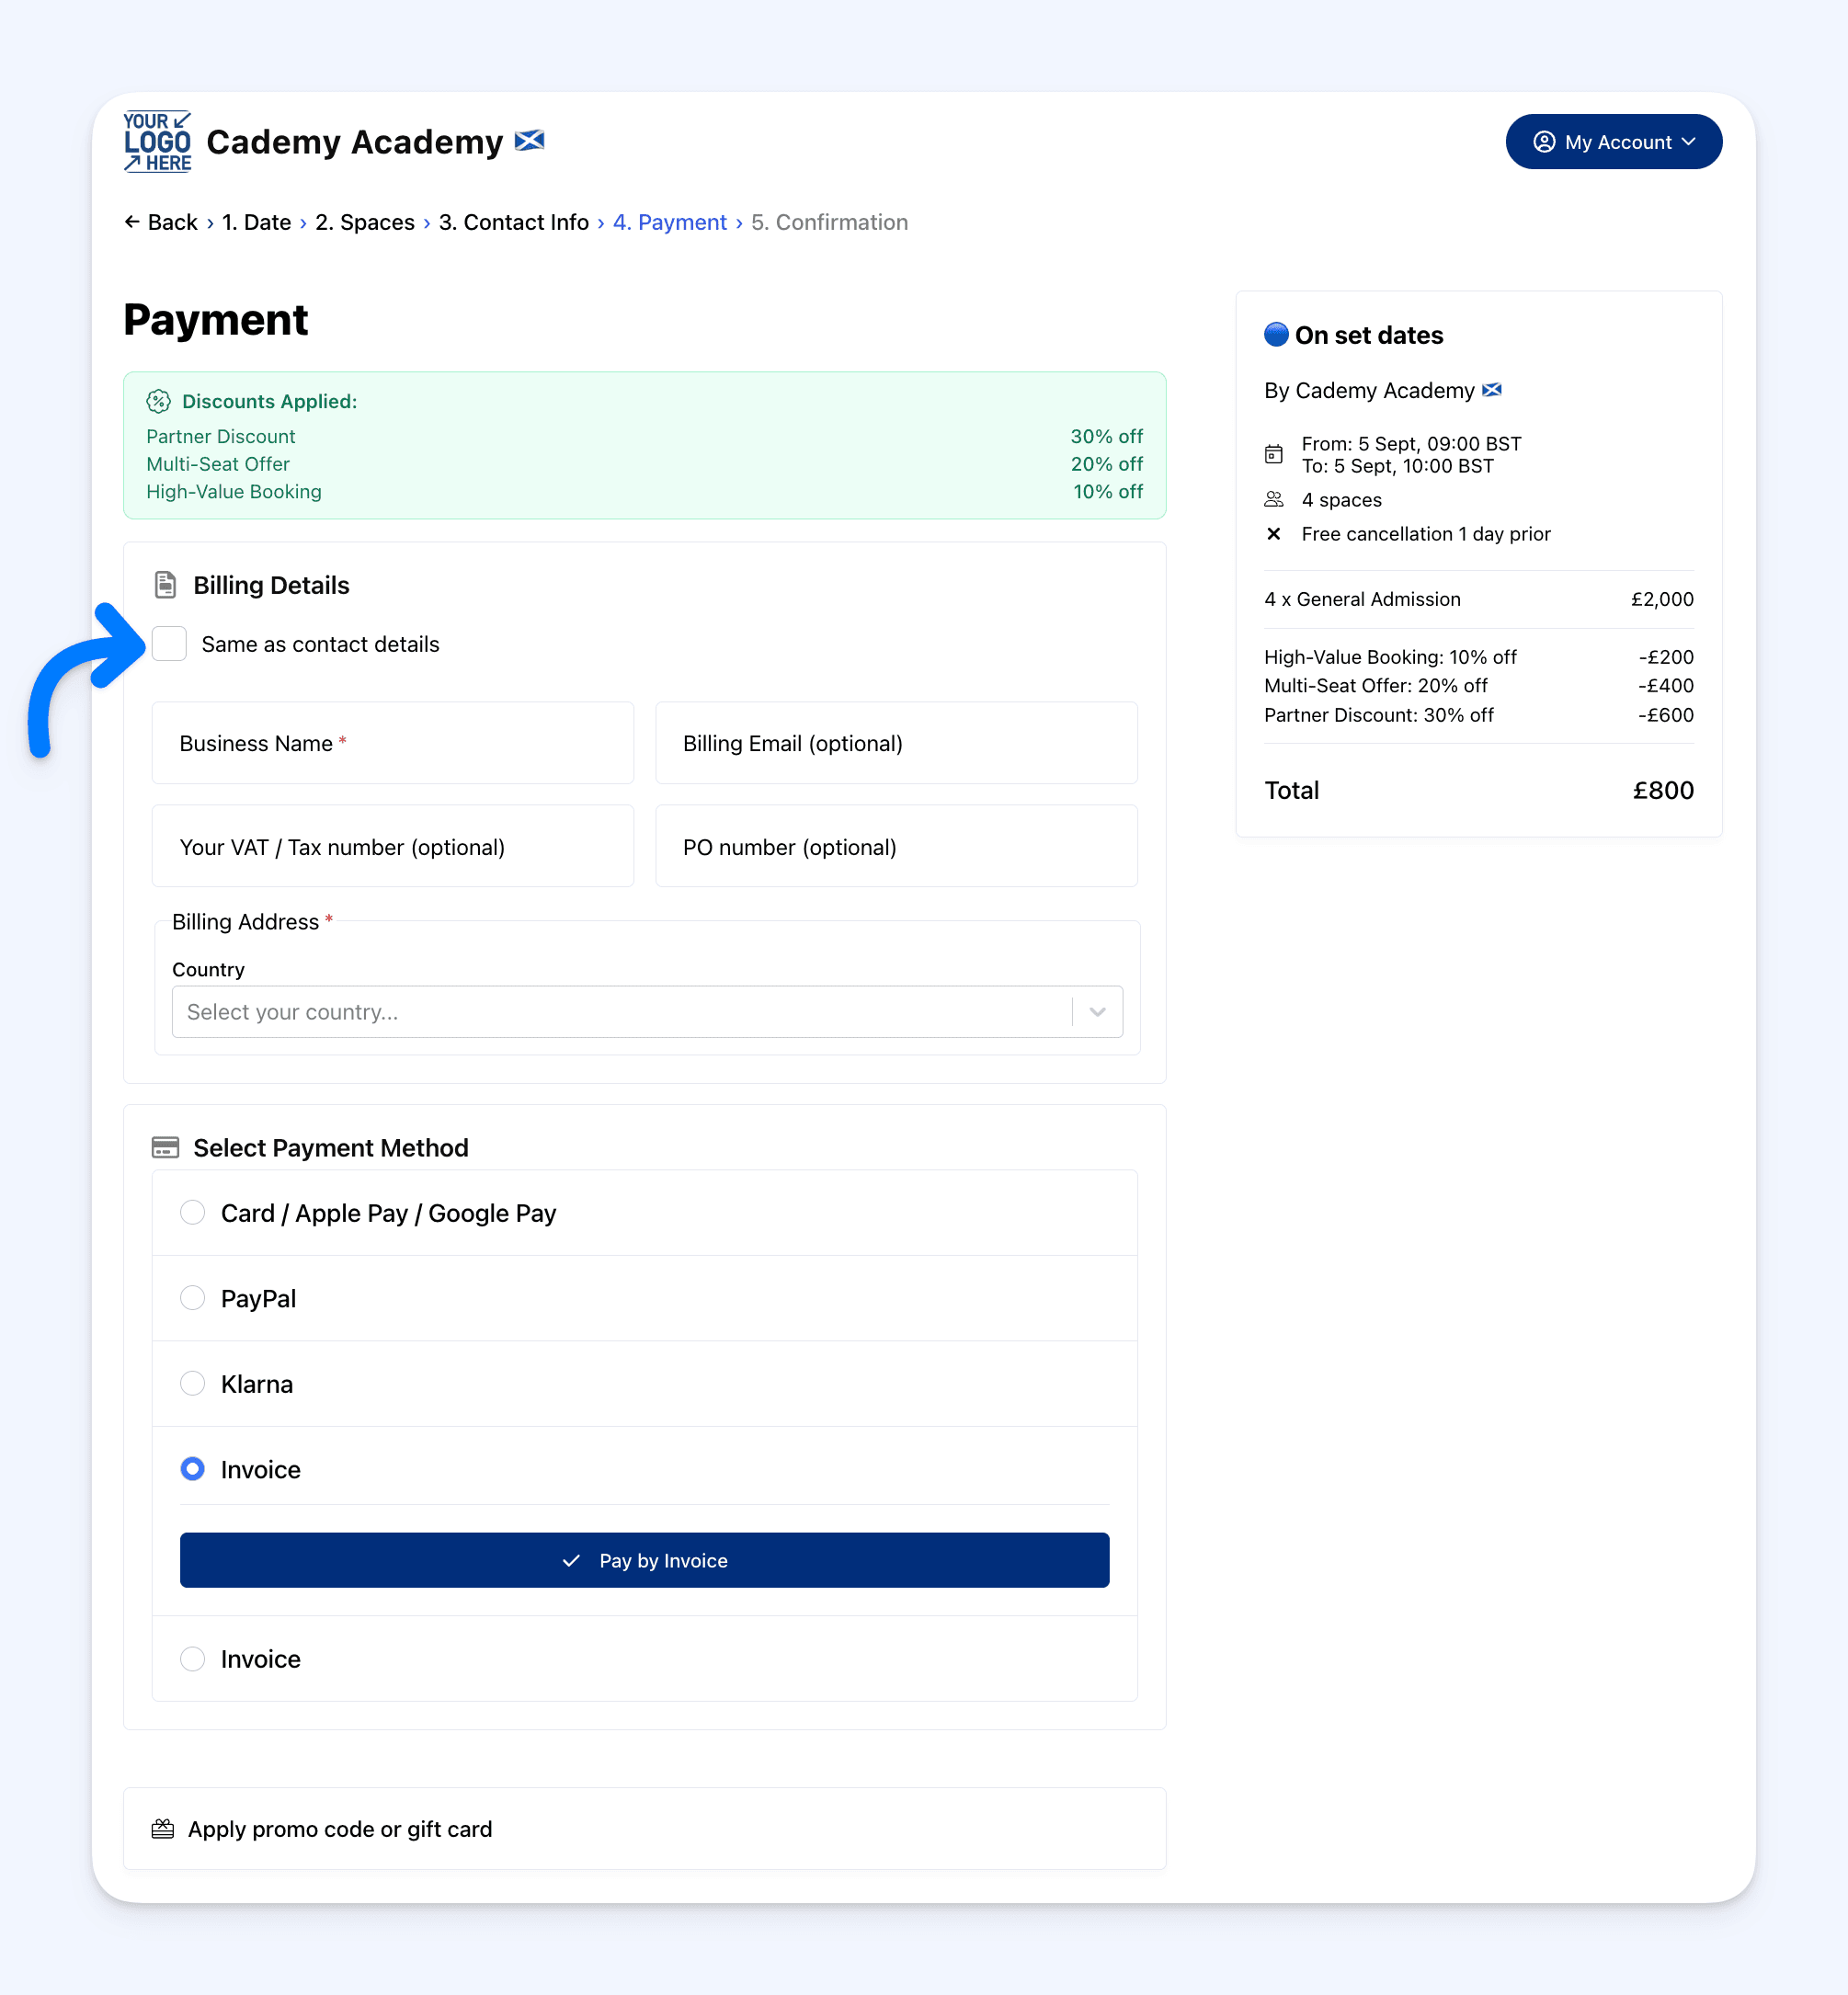Screen dimensions: 1848x1995
Task: Select the PayPal payment option
Action: [x=192, y=1298]
